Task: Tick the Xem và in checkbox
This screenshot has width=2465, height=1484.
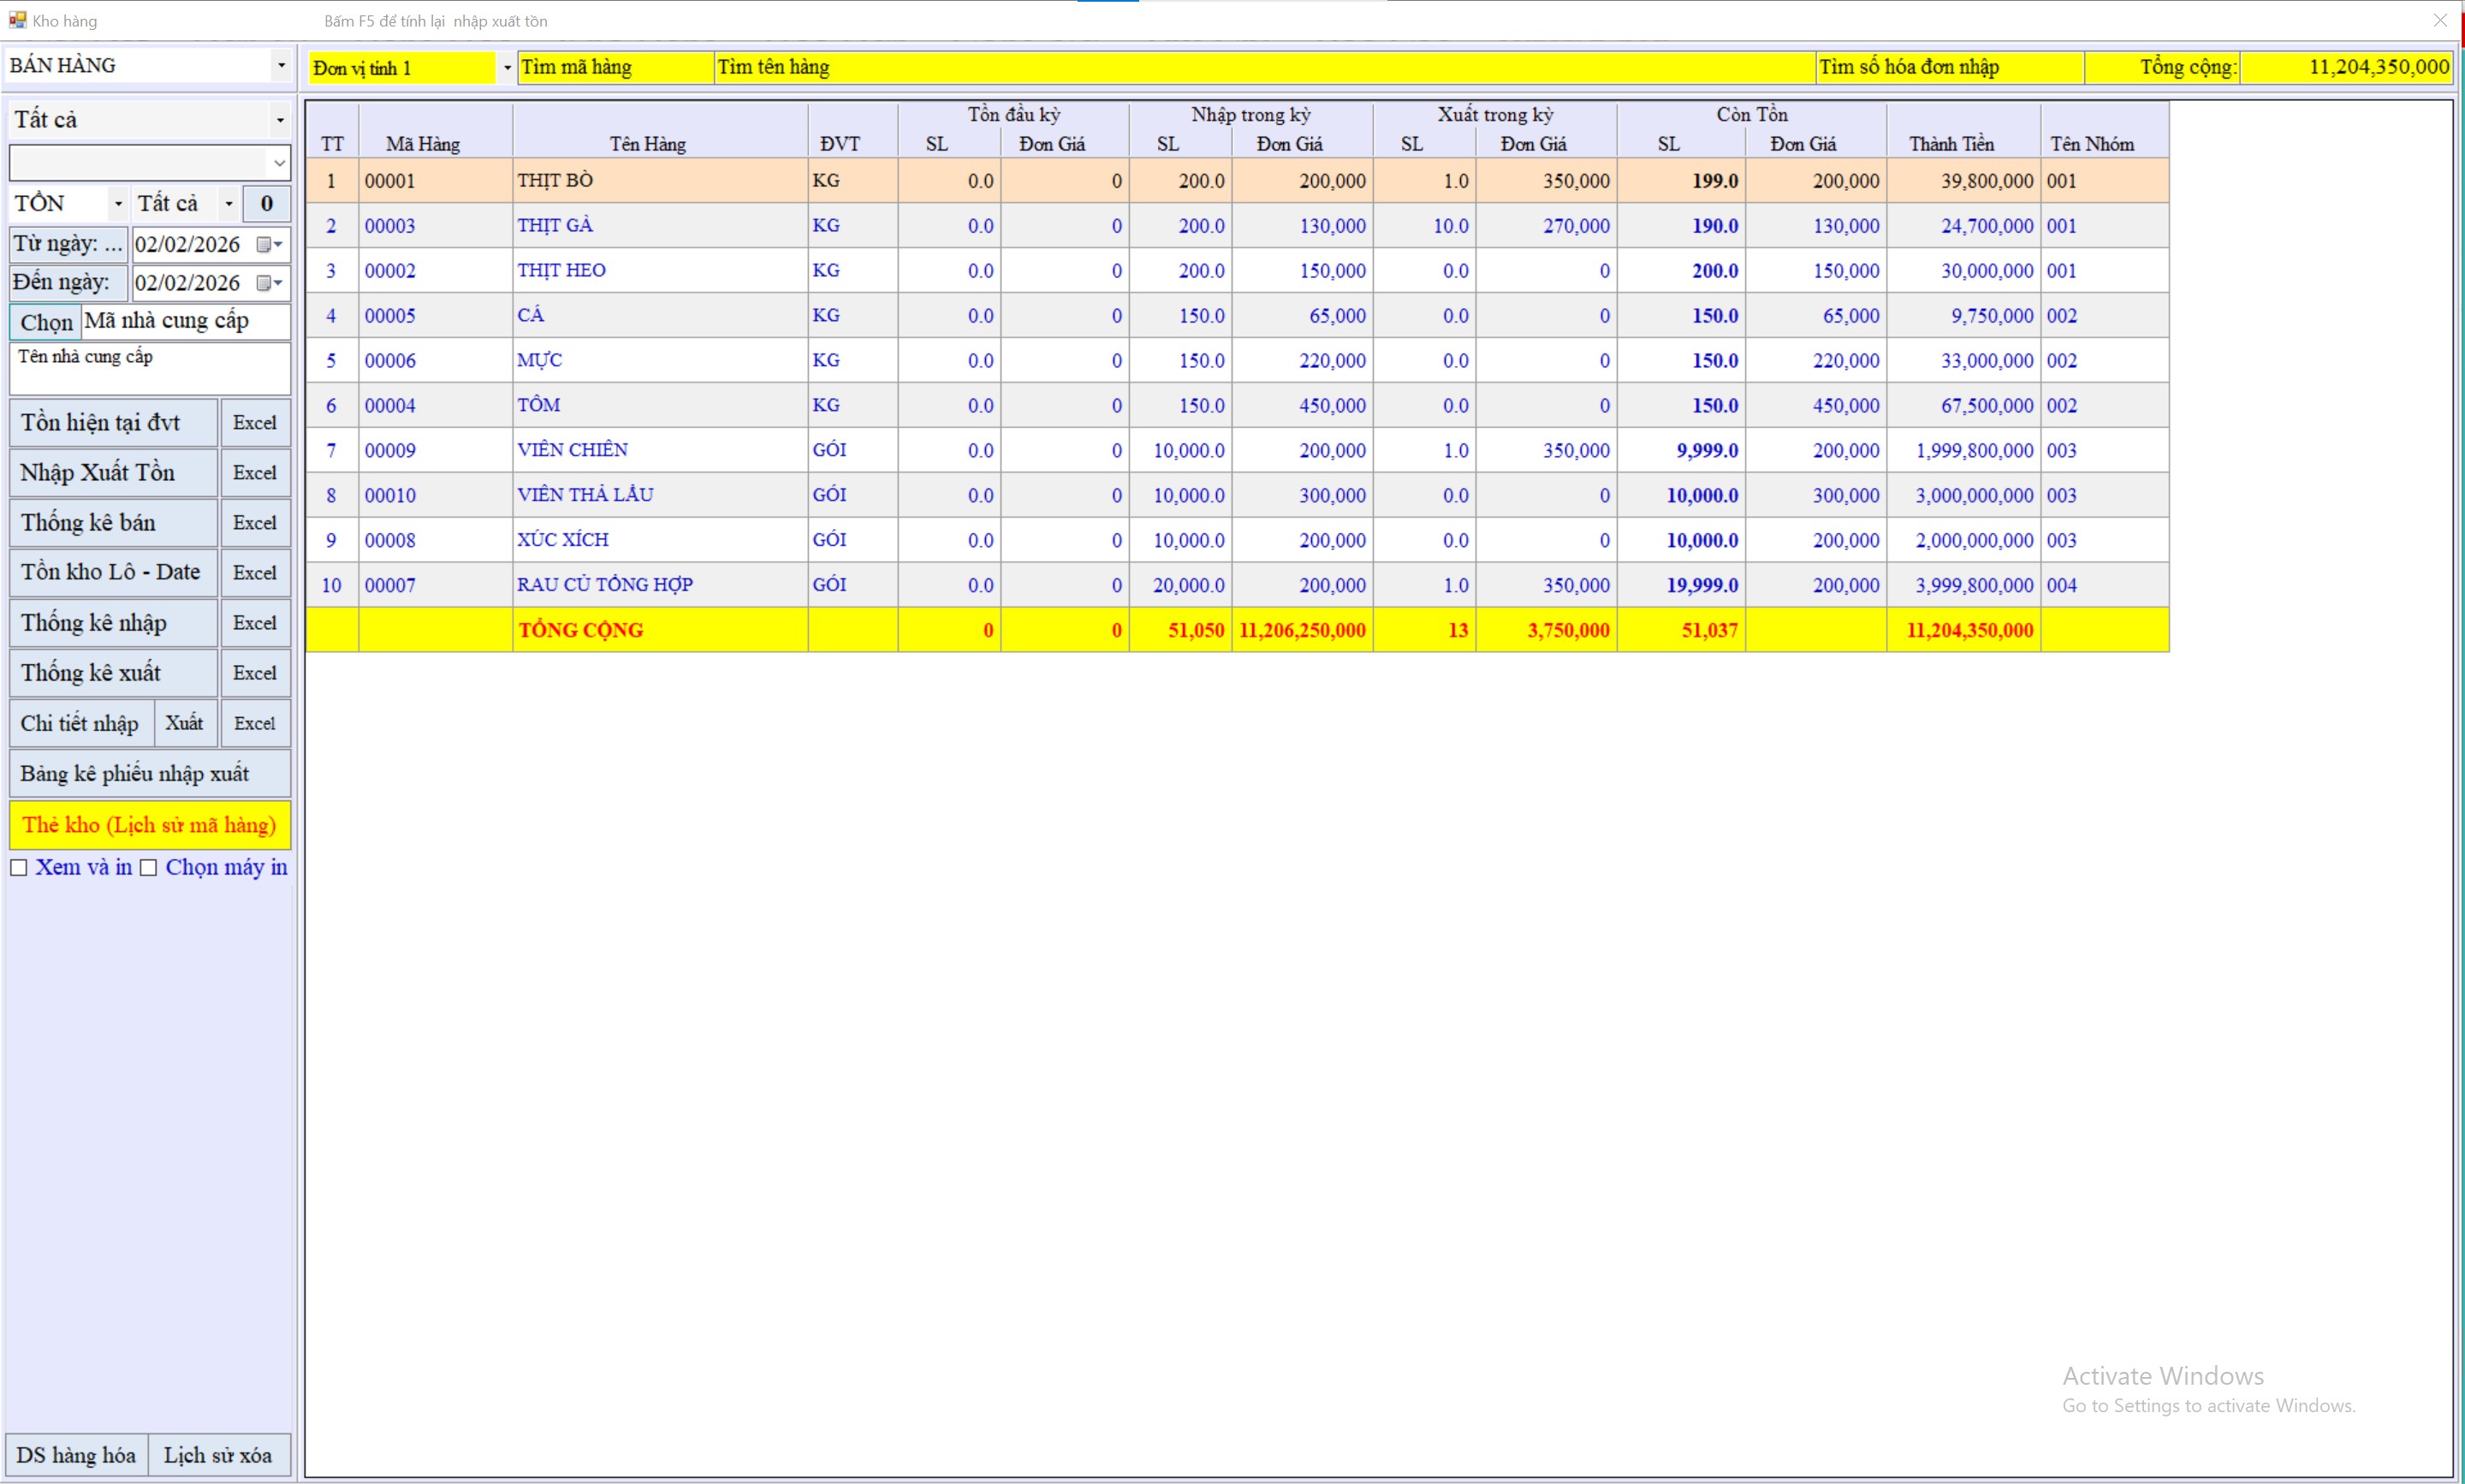Action: [x=19, y=868]
